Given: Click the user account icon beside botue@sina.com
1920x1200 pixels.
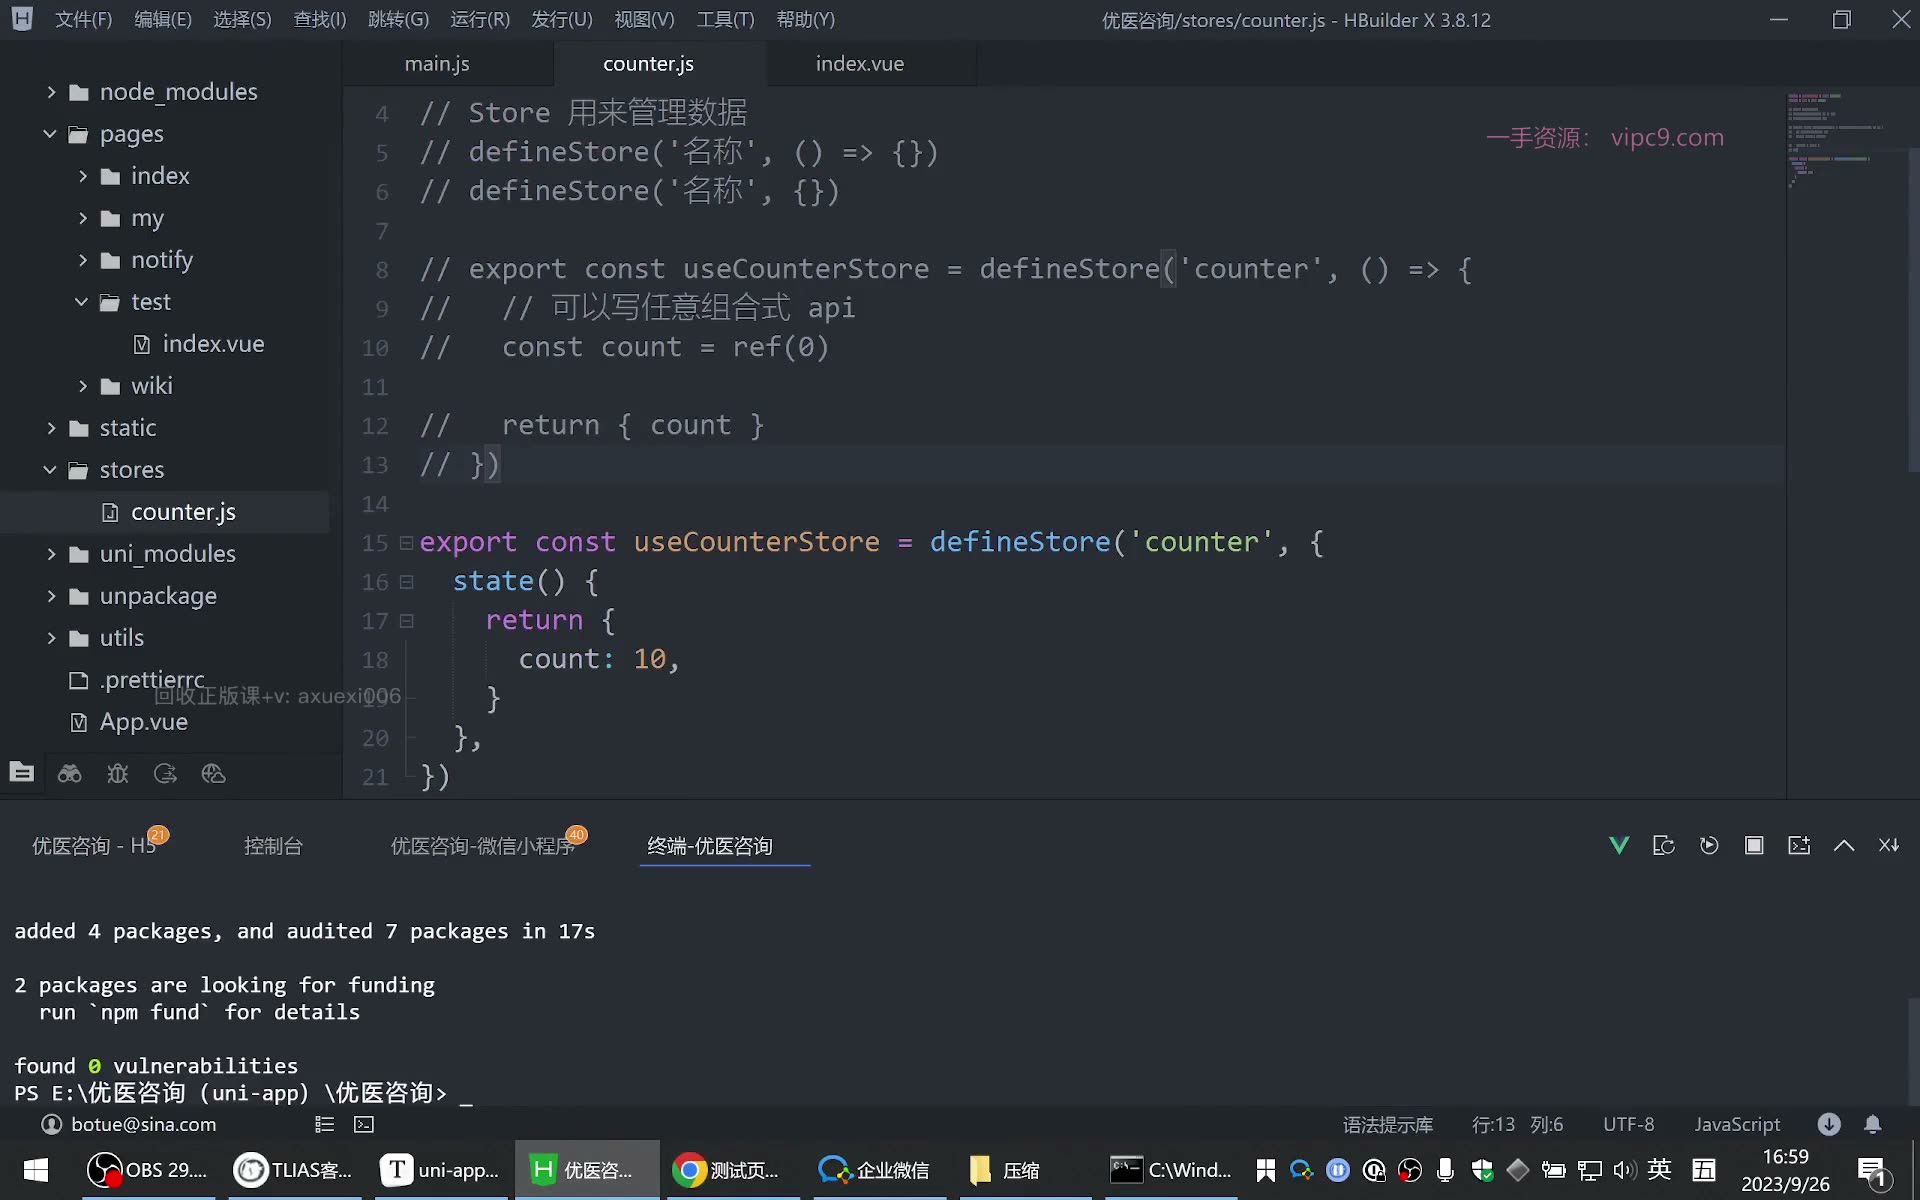Looking at the screenshot, I should pyautogui.click(x=51, y=1125).
